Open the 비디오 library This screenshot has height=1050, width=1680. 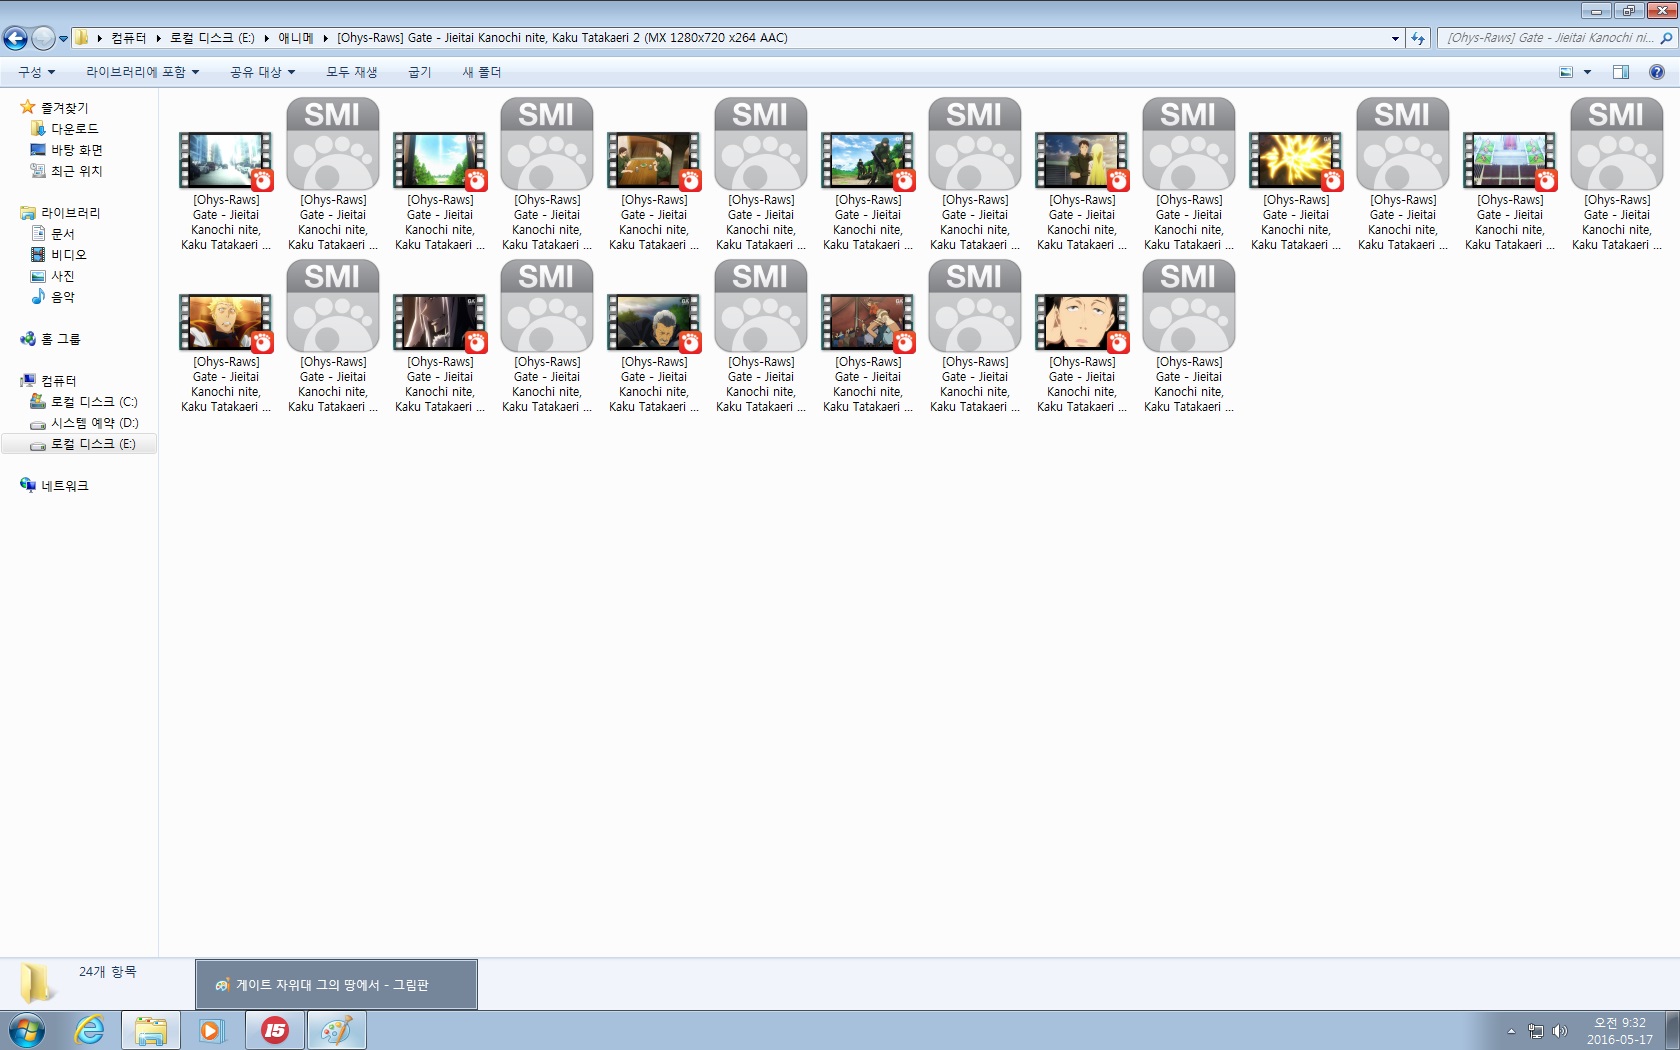coord(68,254)
